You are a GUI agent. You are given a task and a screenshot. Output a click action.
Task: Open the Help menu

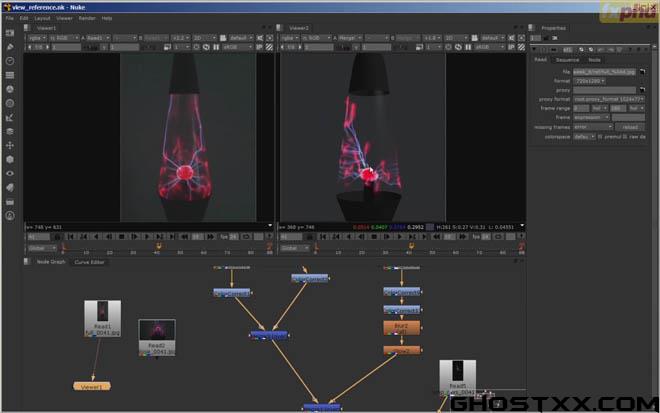tap(107, 19)
